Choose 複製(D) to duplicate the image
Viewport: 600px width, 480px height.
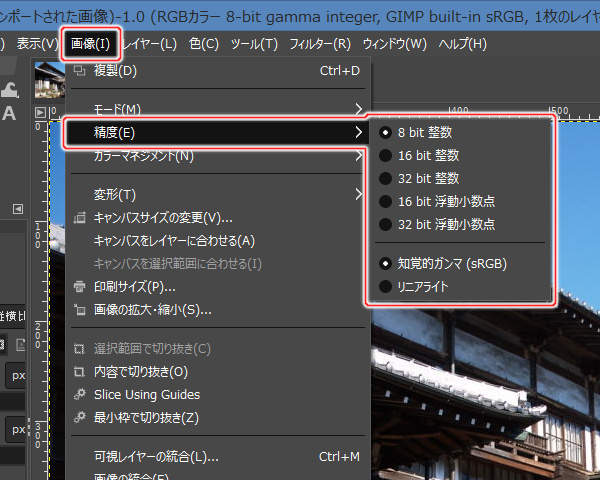(217, 71)
